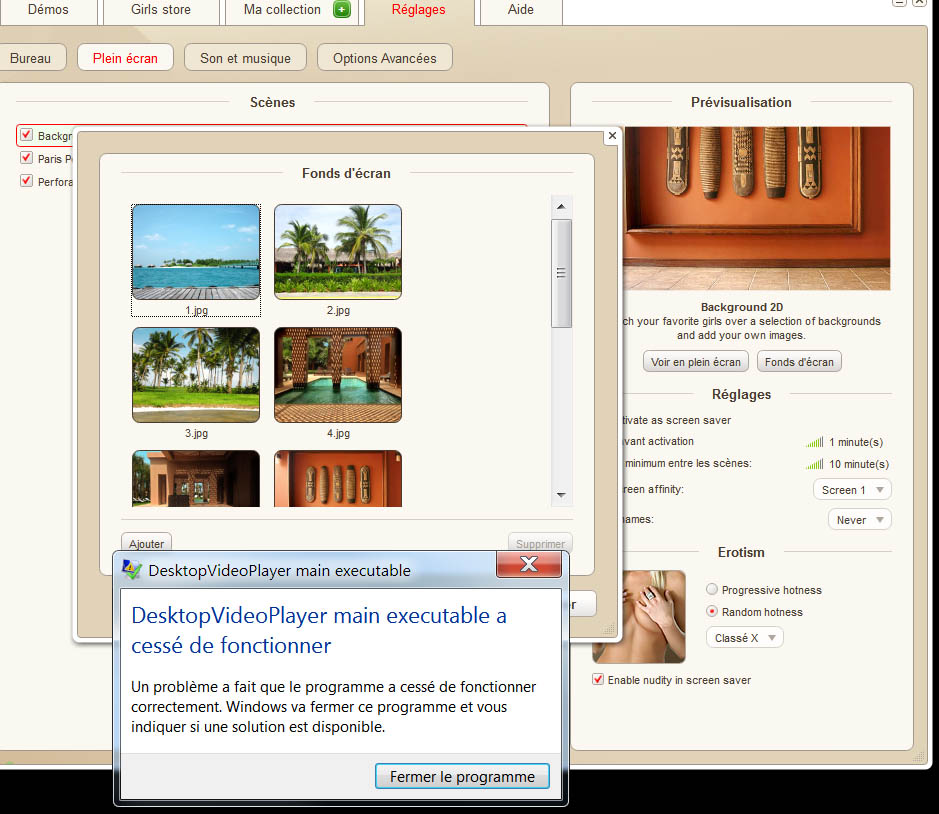Click the warning icon in the error dialog title bar

pos(132,570)
